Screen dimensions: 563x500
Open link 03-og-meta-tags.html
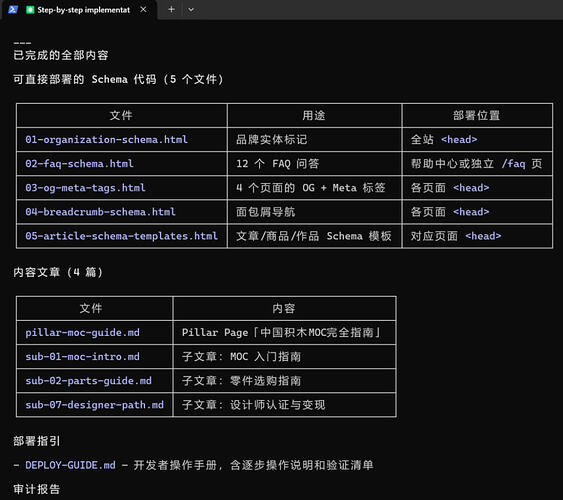click(85, 188)
